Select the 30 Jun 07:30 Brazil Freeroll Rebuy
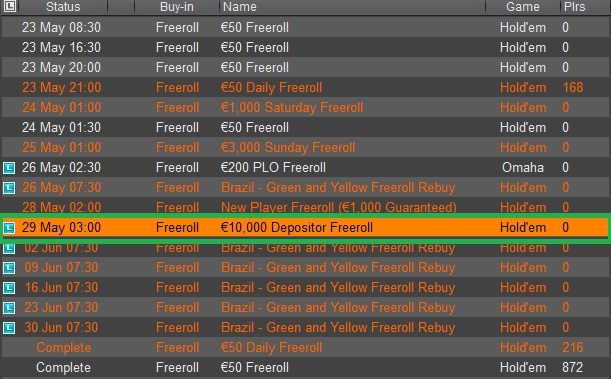 pos(306,328)
